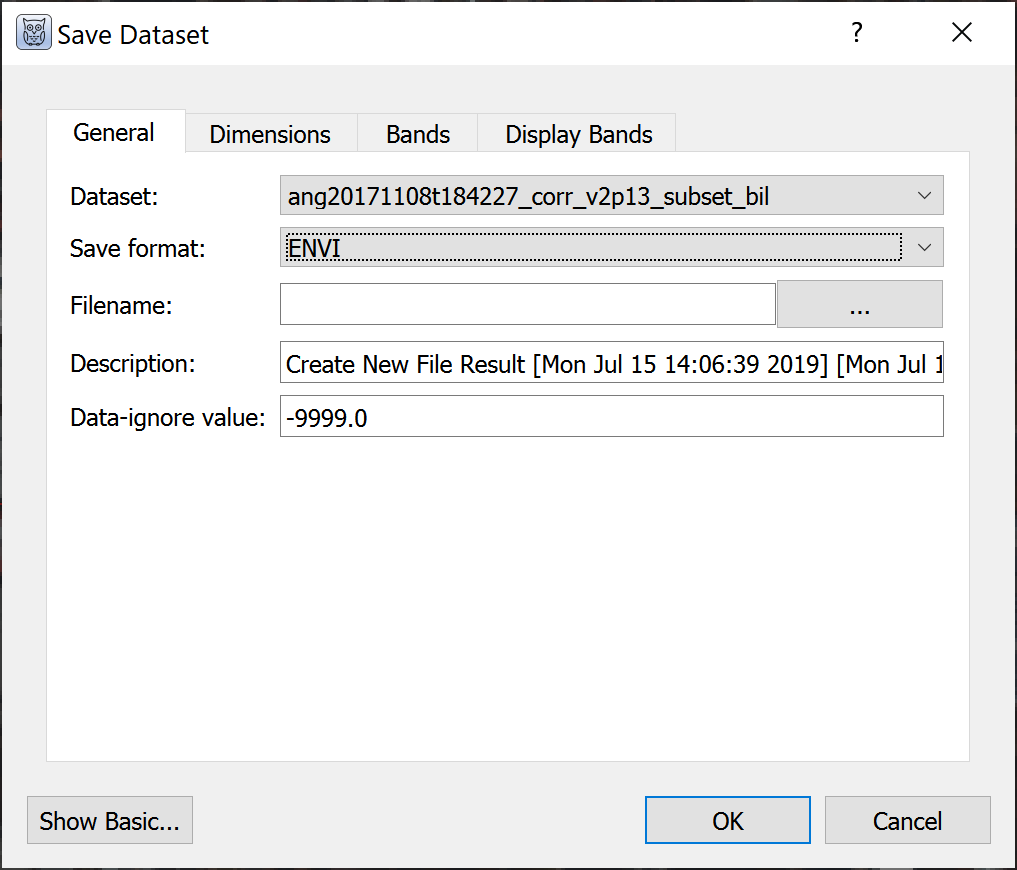The height and width of the screenshot is (870, 1017).
Task: Click the Data-ignore value field showing -9999.0
Action: [611, 417]
